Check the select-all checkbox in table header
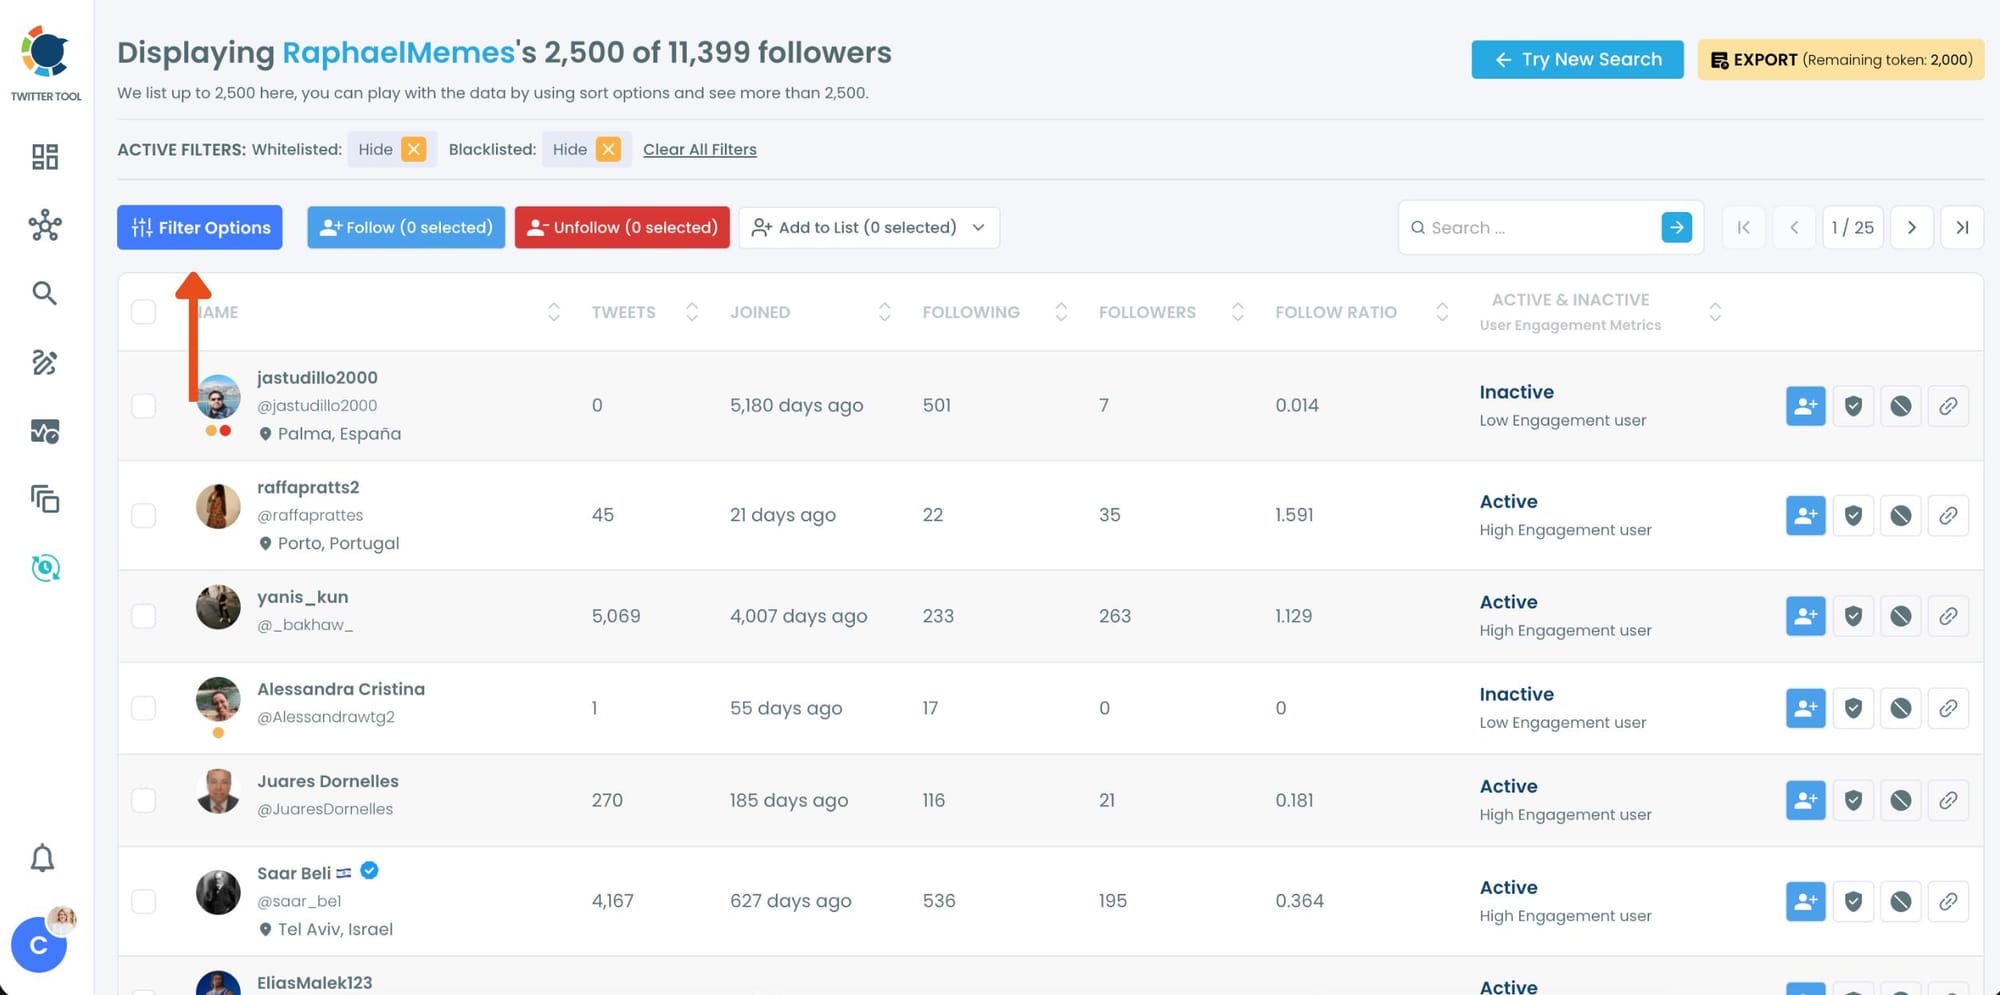 143,311
